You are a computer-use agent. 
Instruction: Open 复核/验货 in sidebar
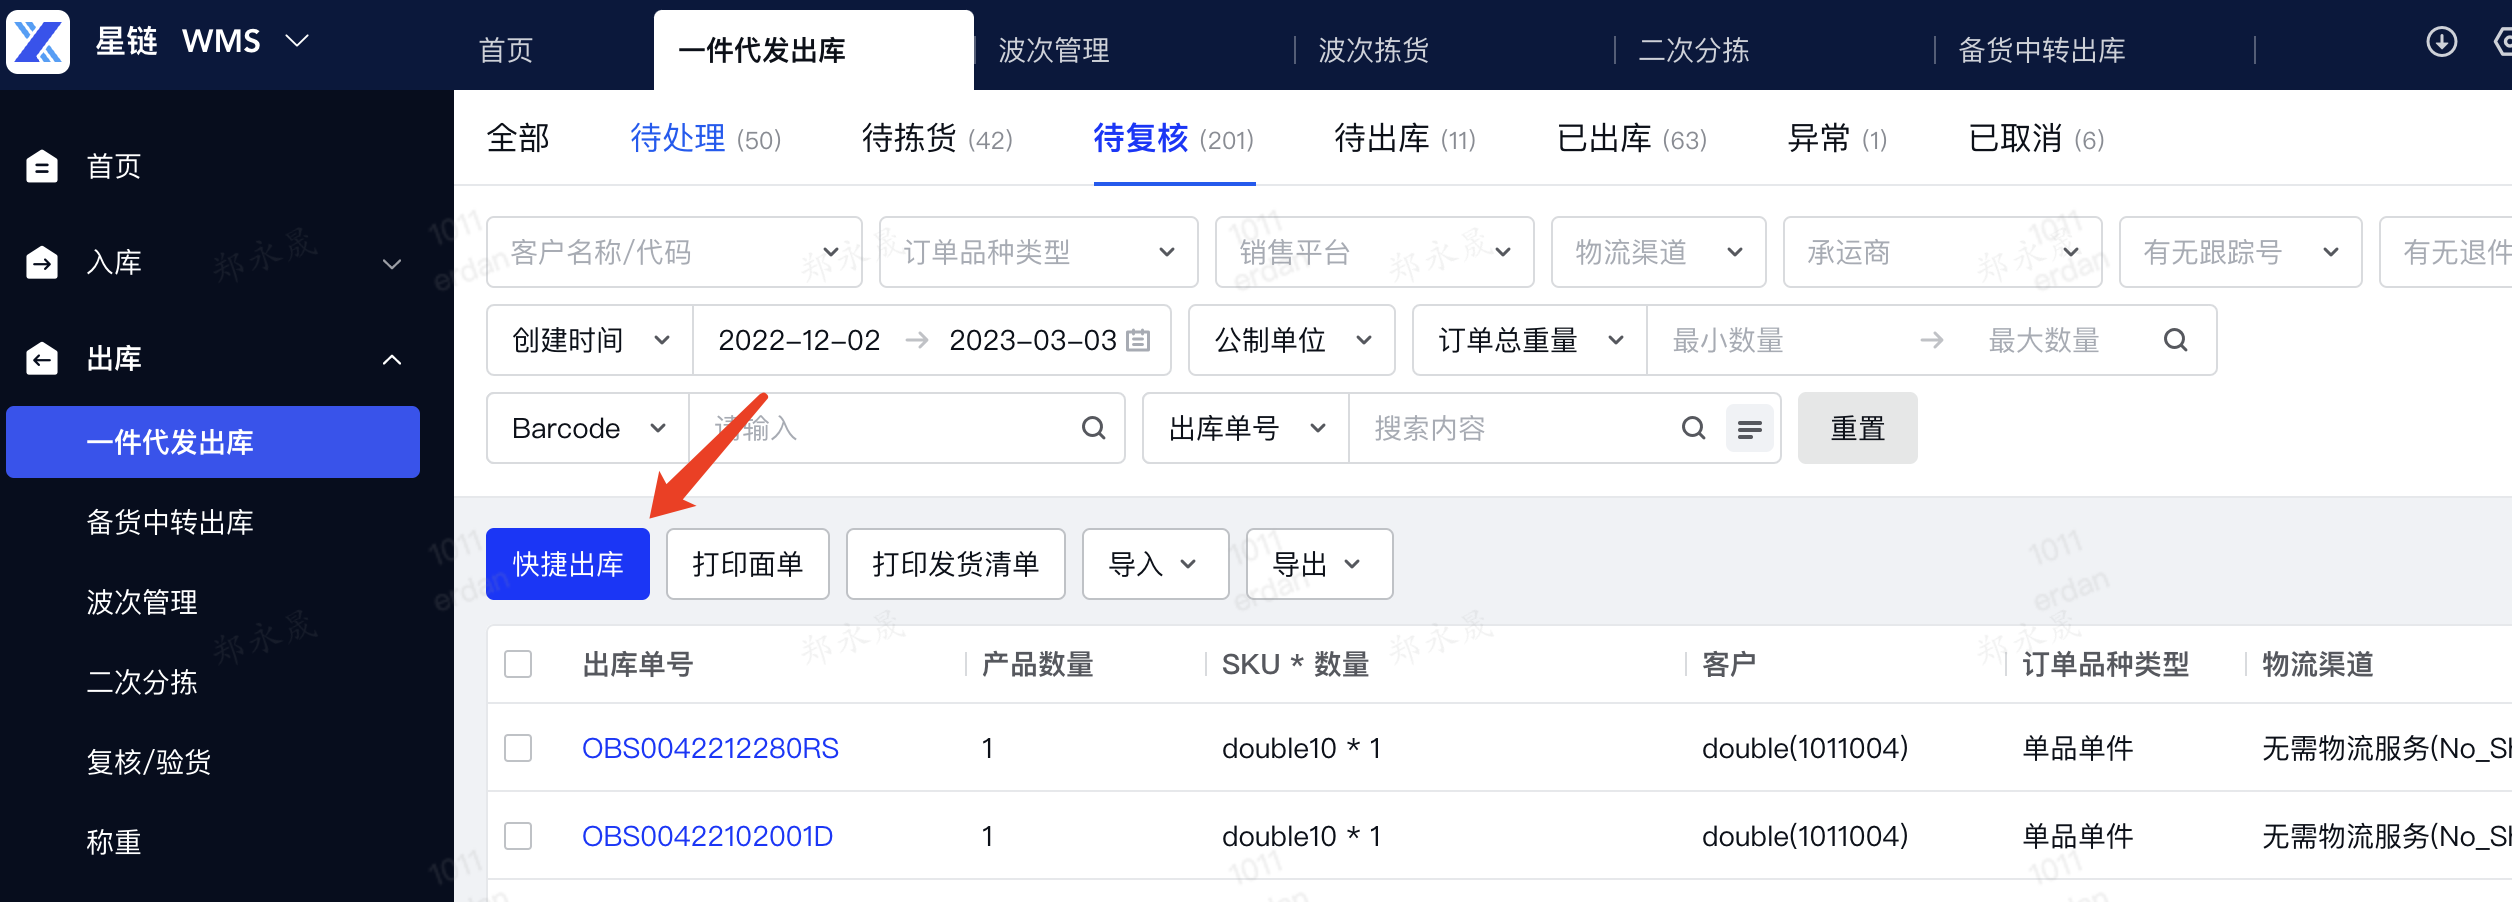149,762
